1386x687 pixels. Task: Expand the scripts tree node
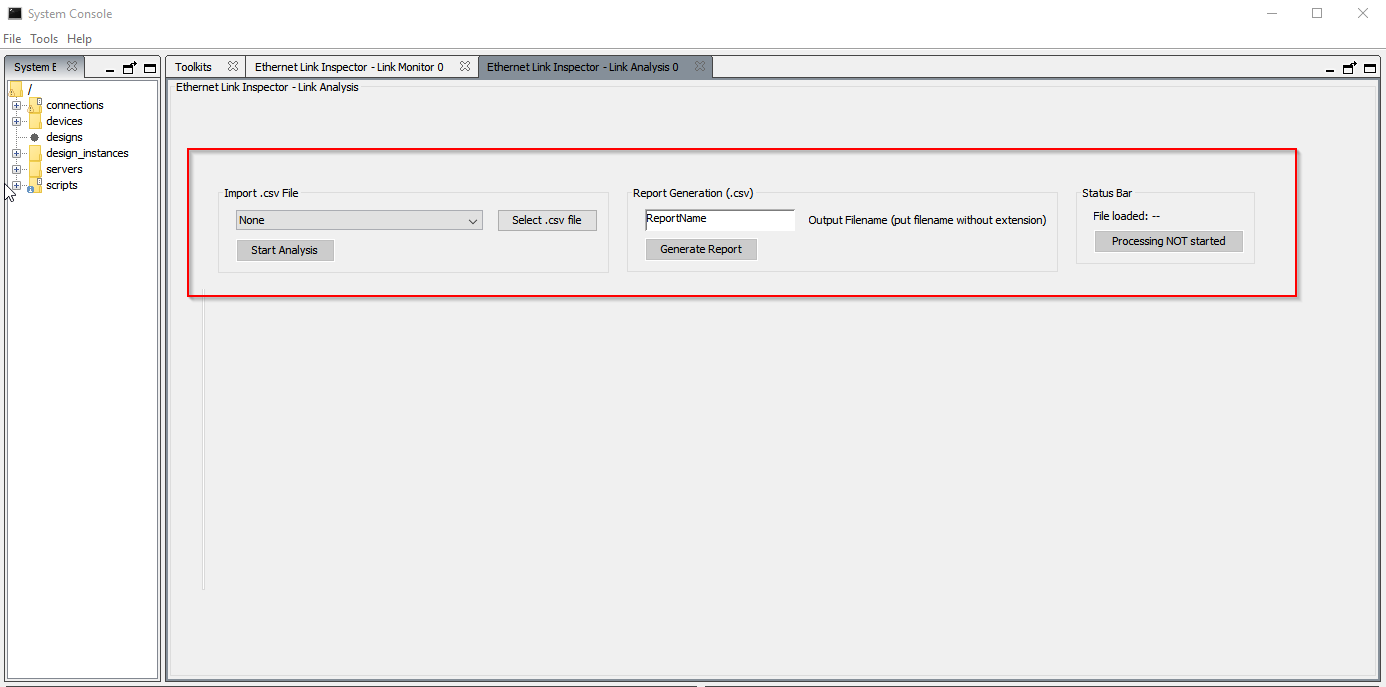point(16,185)
